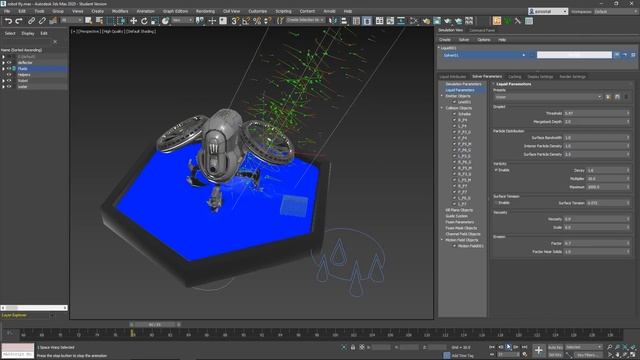Open the Create Selection Set dropdown
The width and height of the screenshot is (640, 360).
point(305,20)
